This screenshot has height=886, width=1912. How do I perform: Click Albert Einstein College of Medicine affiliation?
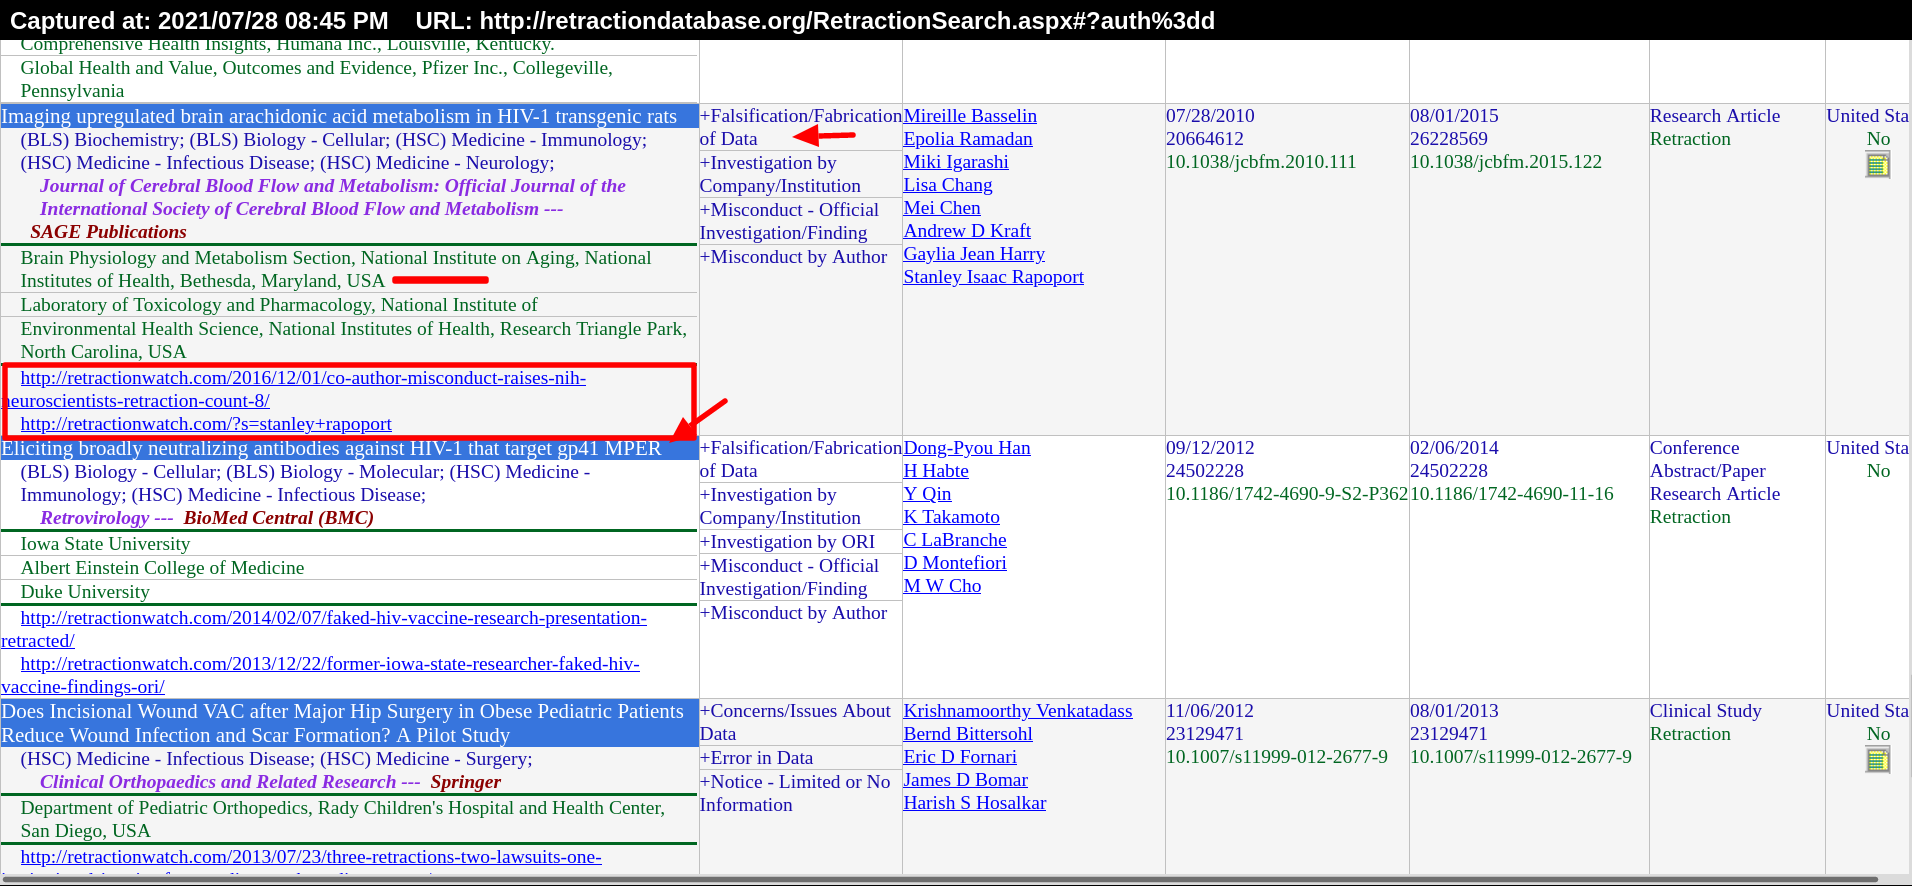pyautogui.click(x=162, y=568)
